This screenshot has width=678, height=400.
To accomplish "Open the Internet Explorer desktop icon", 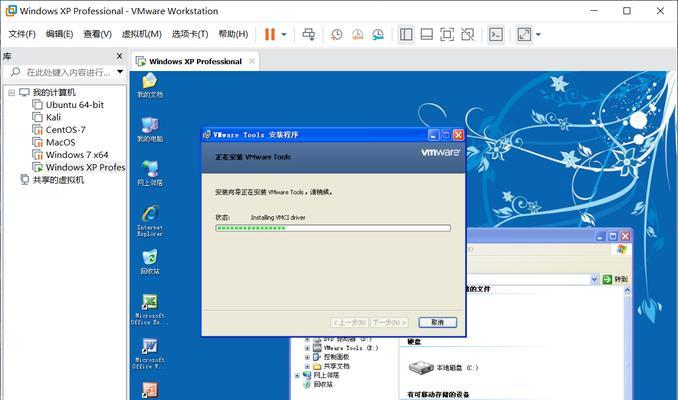I will pyautogui.click(x=150, y=221).
